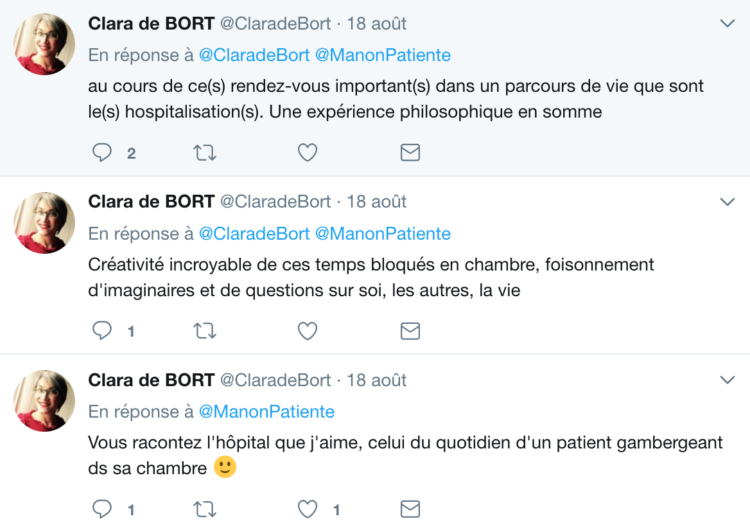Reply to the 'Une expérience philosophique' tweet
Viewport: 750px width, 532px height.
pos(102,153)
